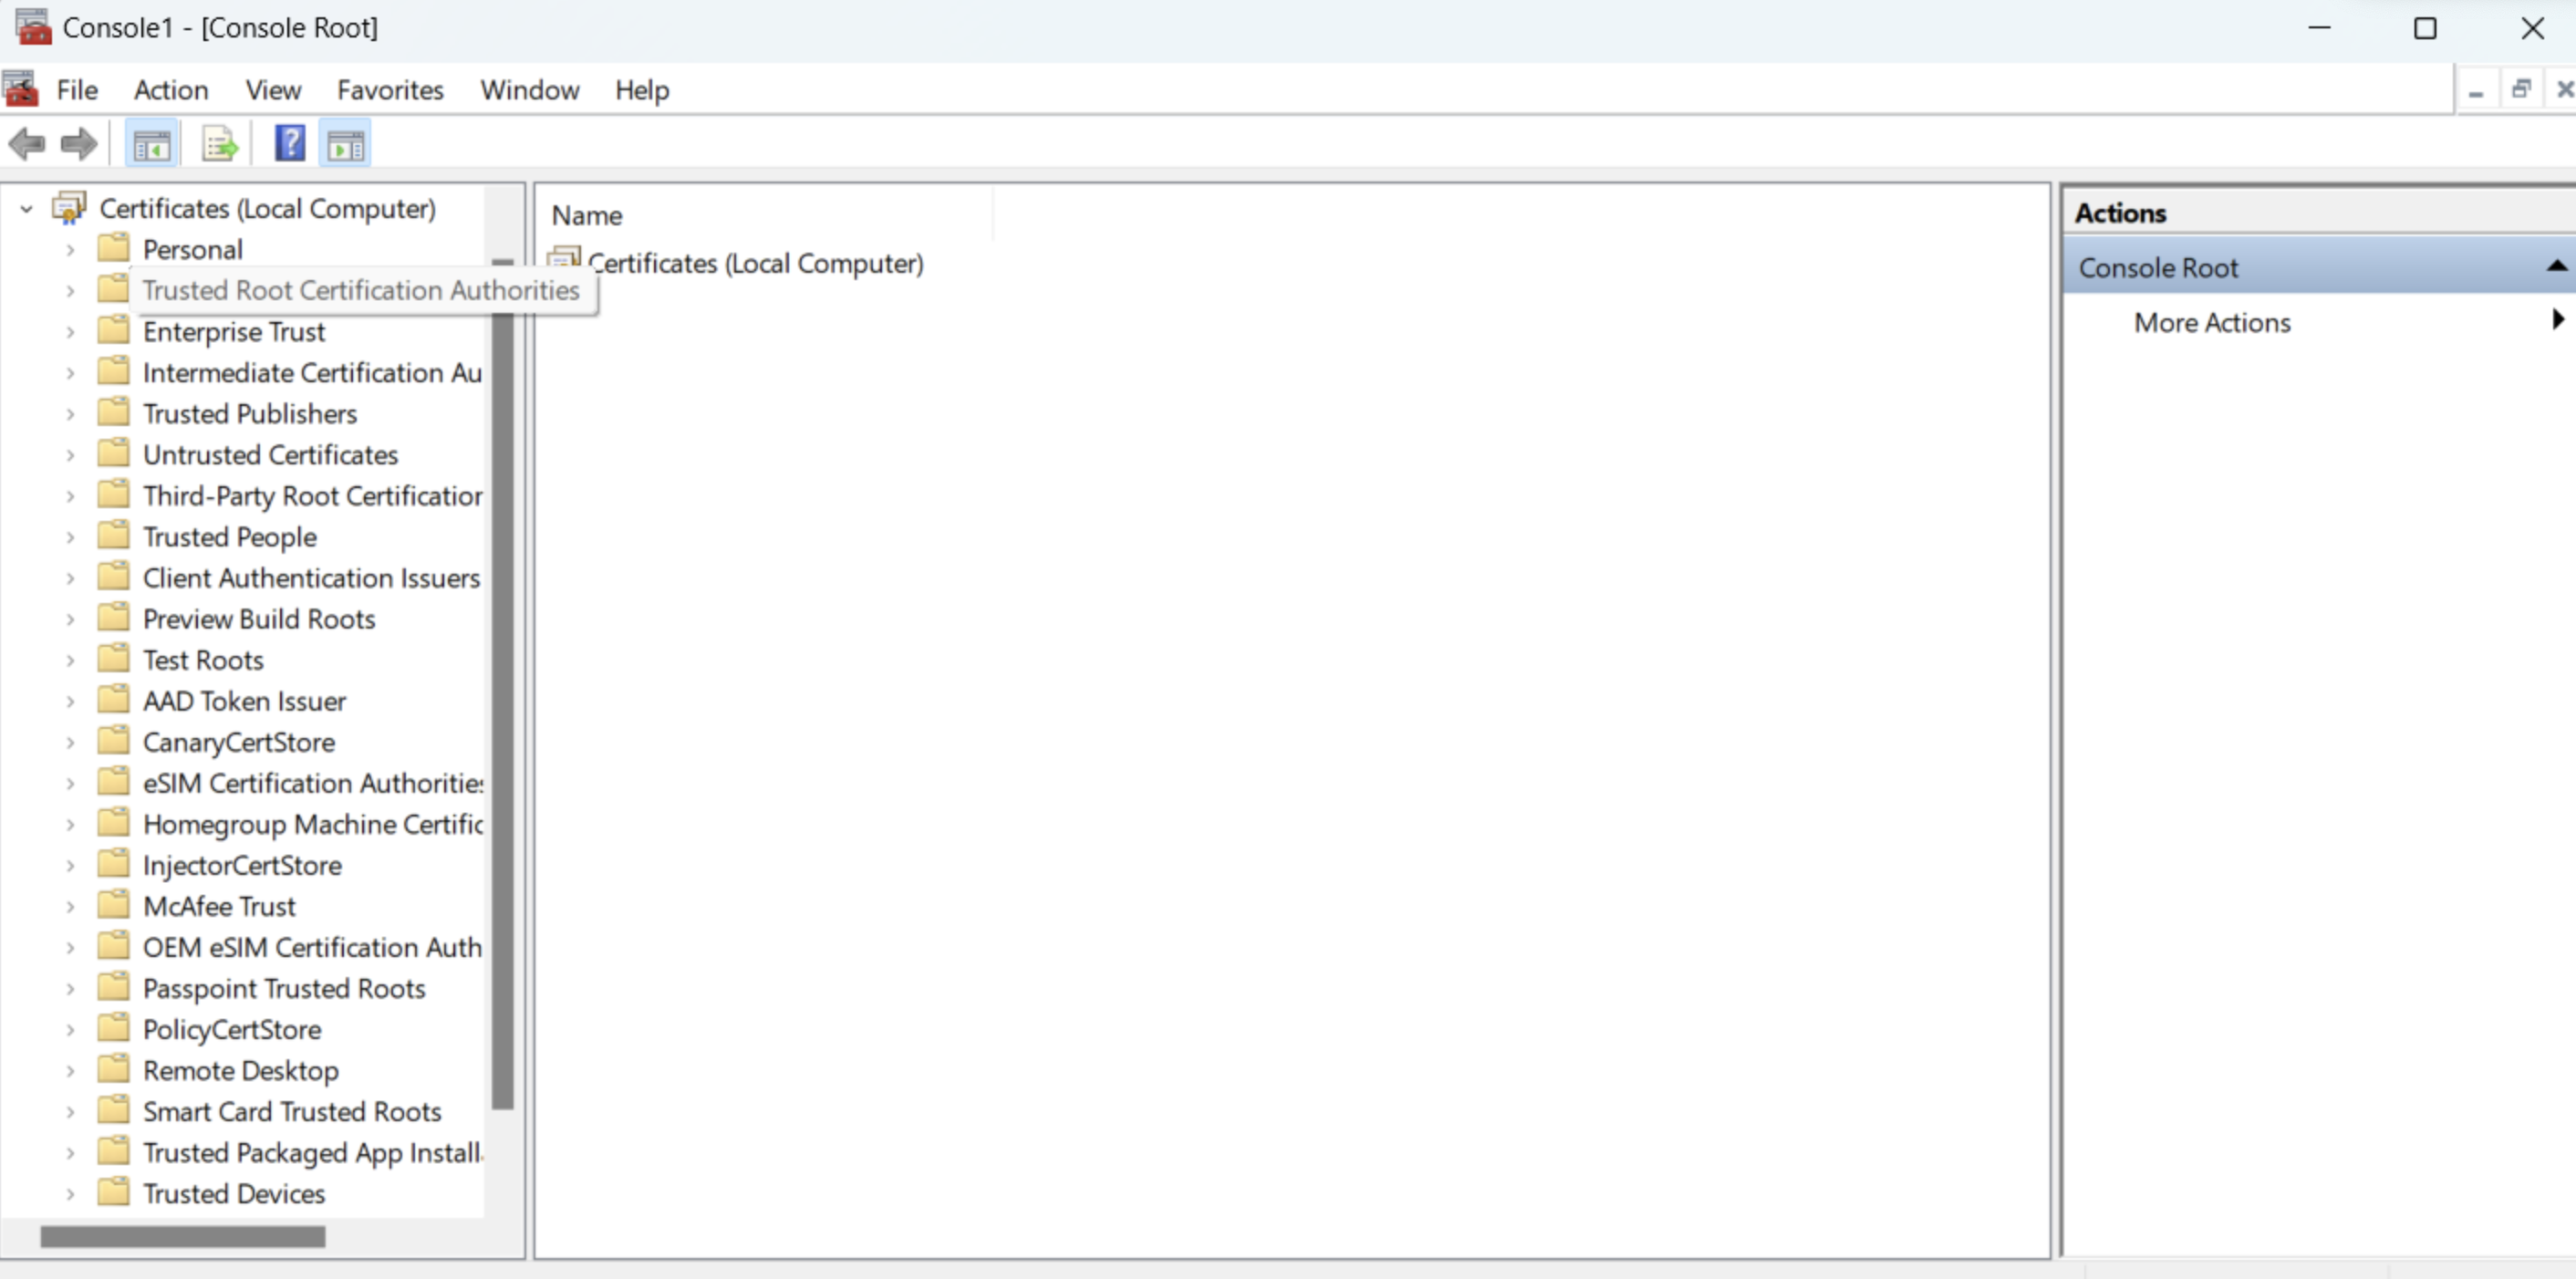This screenshot has width=2576, height=1279.
Task: Click the Export List toolbar icon
Action: 219,145
